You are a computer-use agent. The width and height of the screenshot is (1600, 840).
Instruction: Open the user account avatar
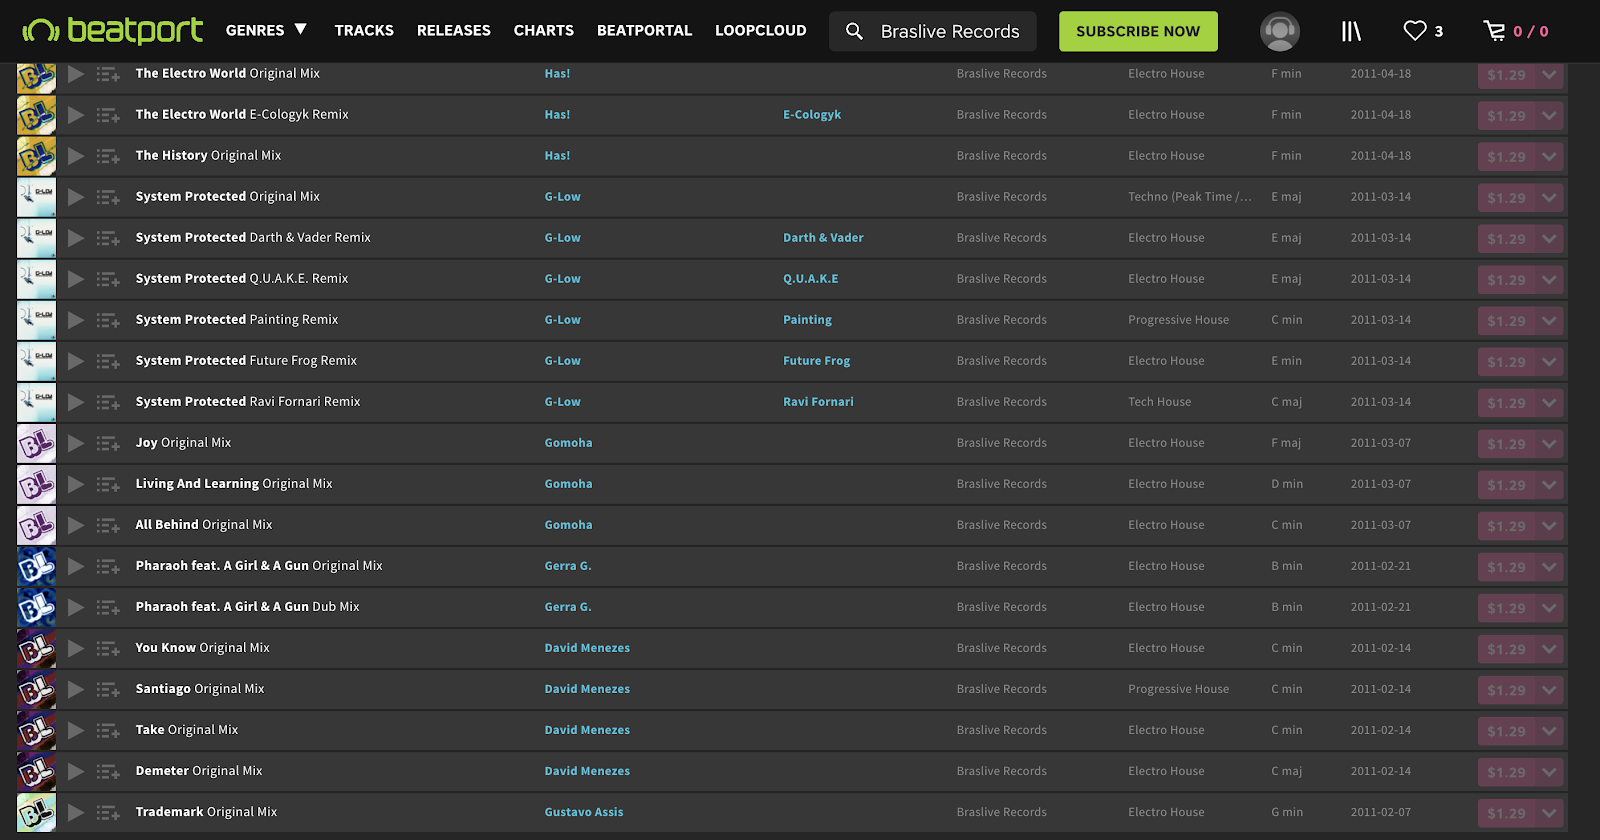(1280, 31)
